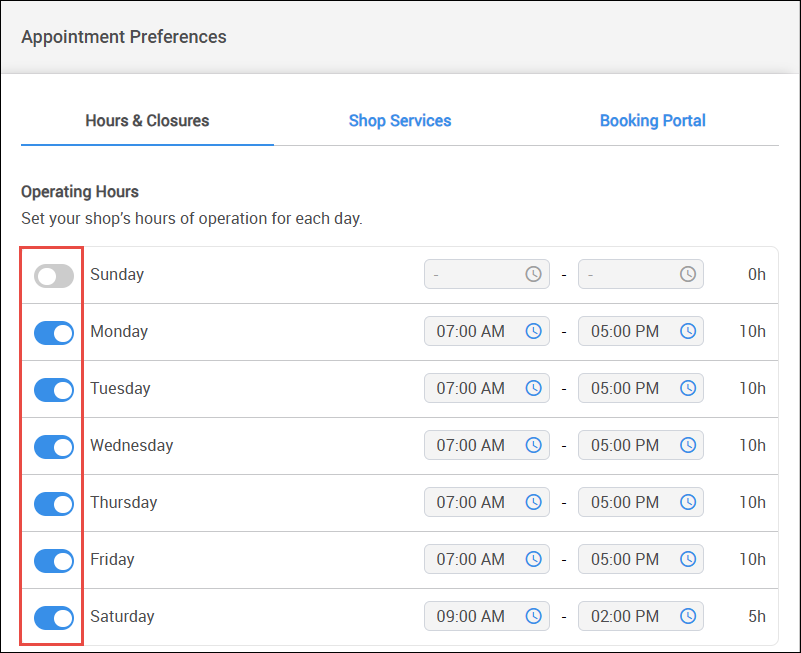Toggle Thursday operating hours off
Viewport: 801px width, 653px height.
pos(54,504)
